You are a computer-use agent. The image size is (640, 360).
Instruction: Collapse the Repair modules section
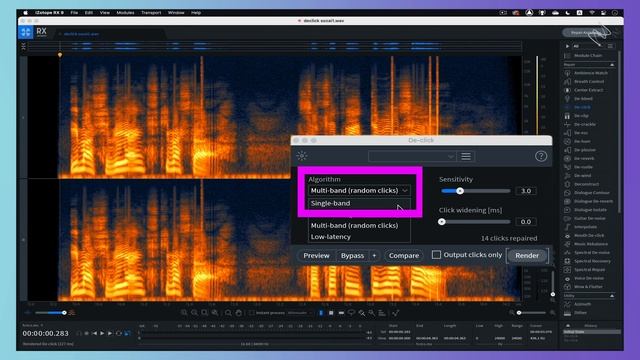coord(612,65)
